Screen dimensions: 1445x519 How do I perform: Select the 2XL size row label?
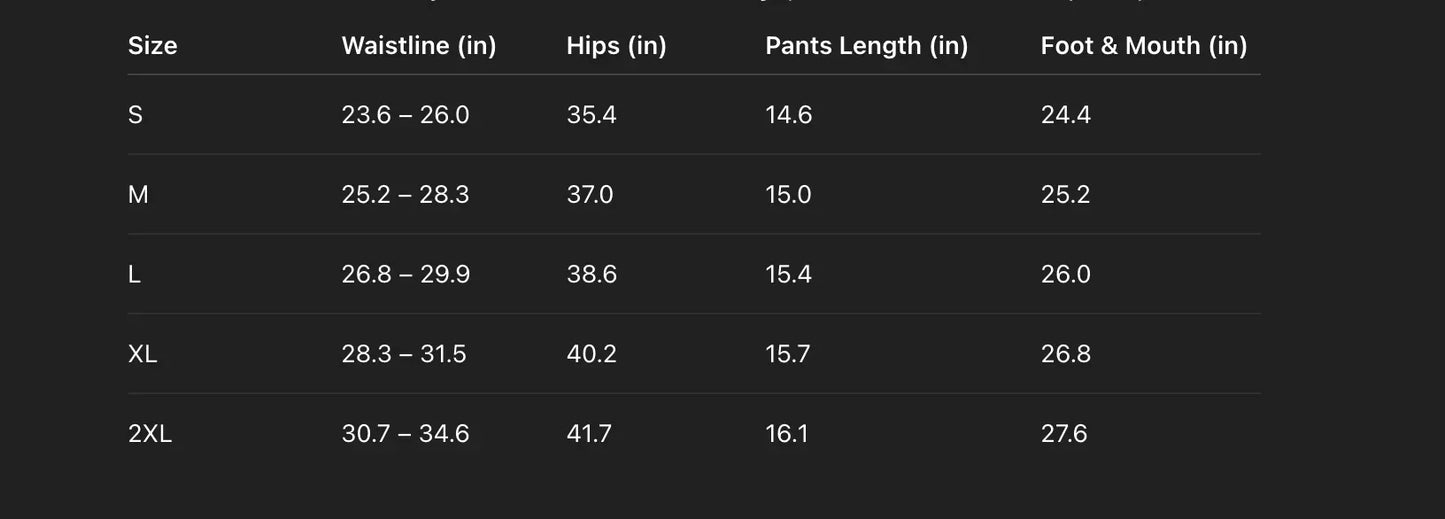click(x=150, y=434)
